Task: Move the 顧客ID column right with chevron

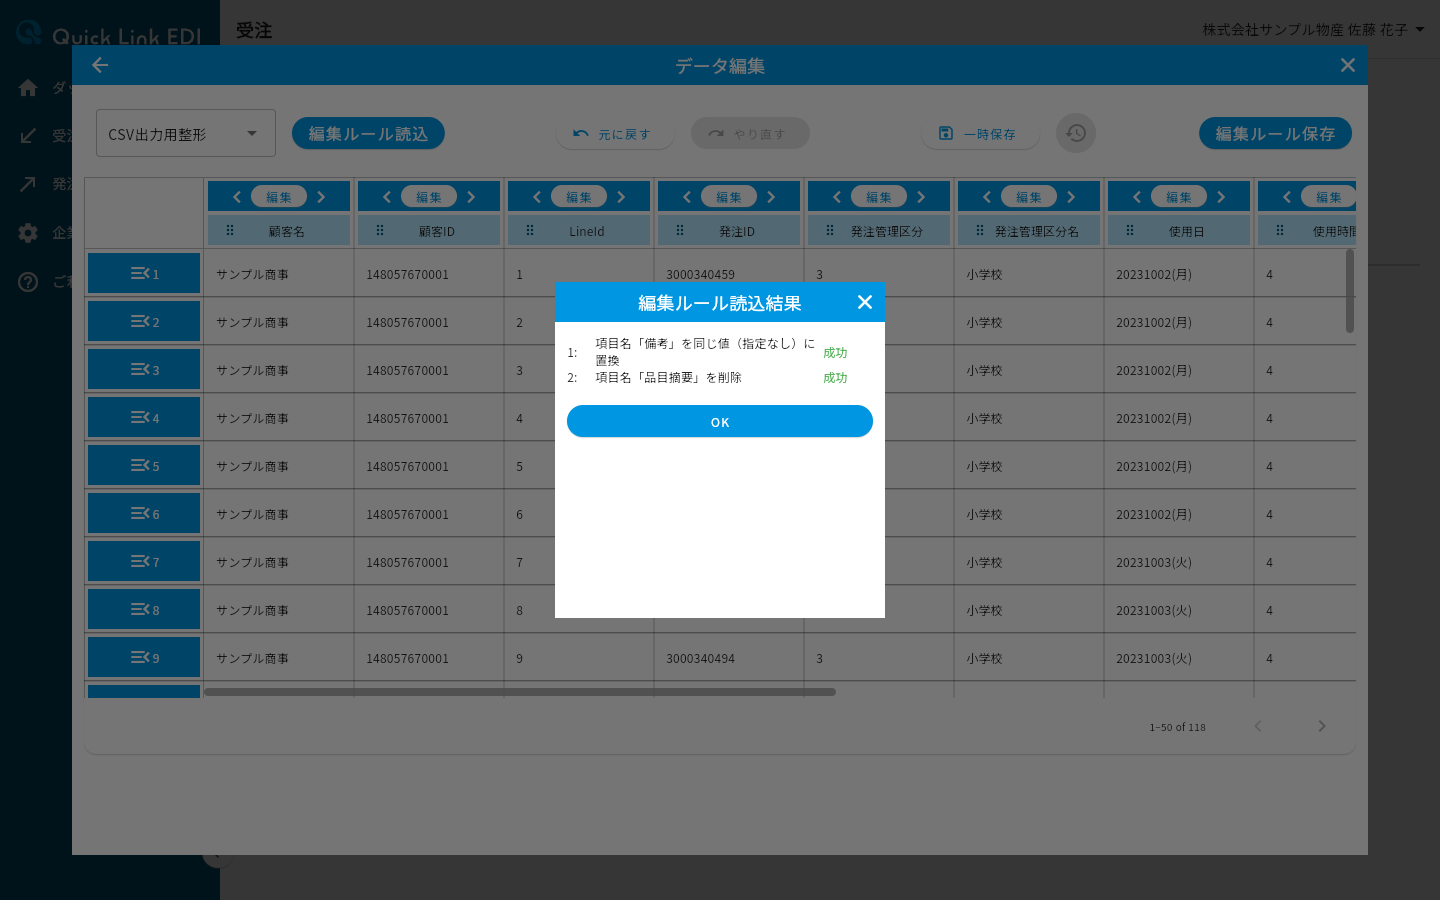Action: (471, 197)
